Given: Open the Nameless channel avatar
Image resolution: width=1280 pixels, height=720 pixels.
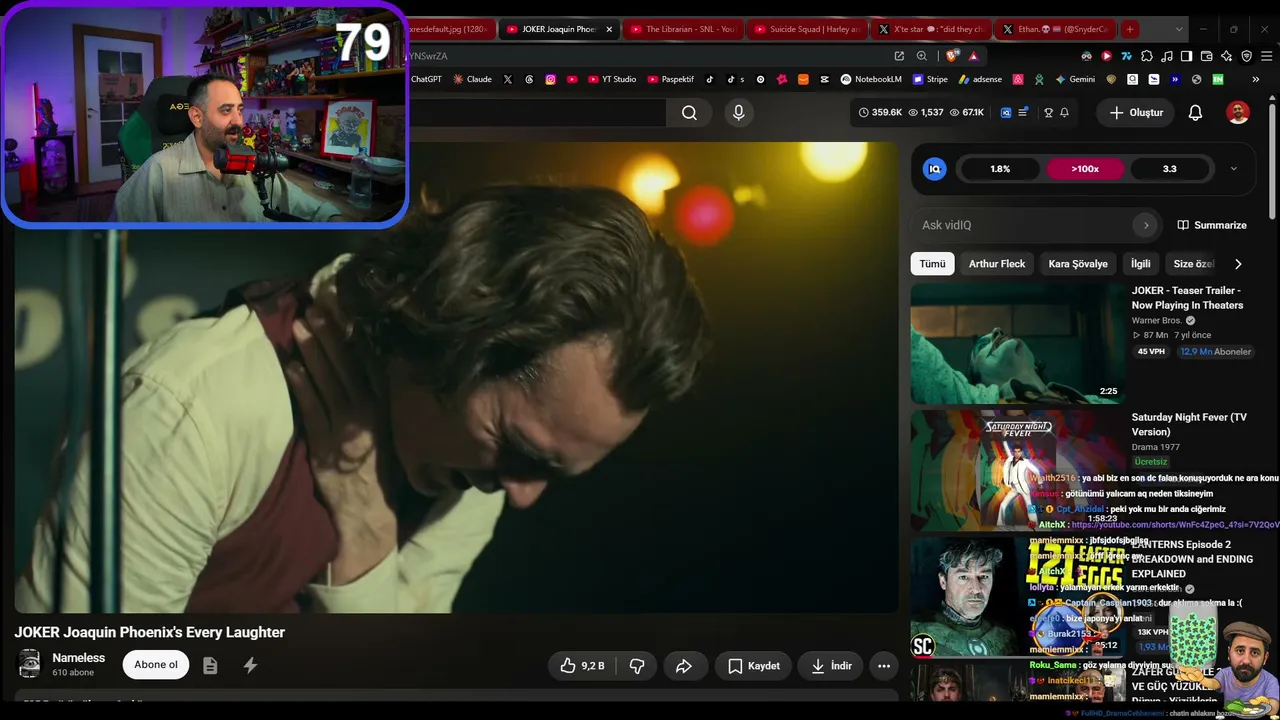Looking at the screenshot, I should click(30, 664).
